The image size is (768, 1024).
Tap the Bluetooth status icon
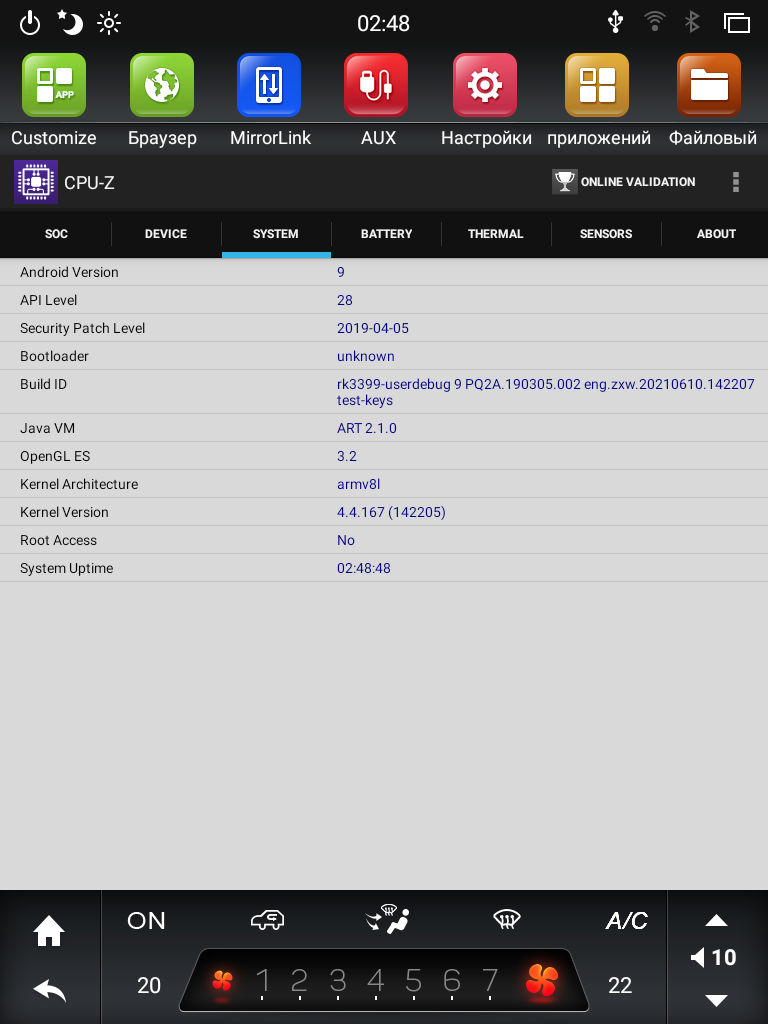pyautogui.click(x=692, y=22)
